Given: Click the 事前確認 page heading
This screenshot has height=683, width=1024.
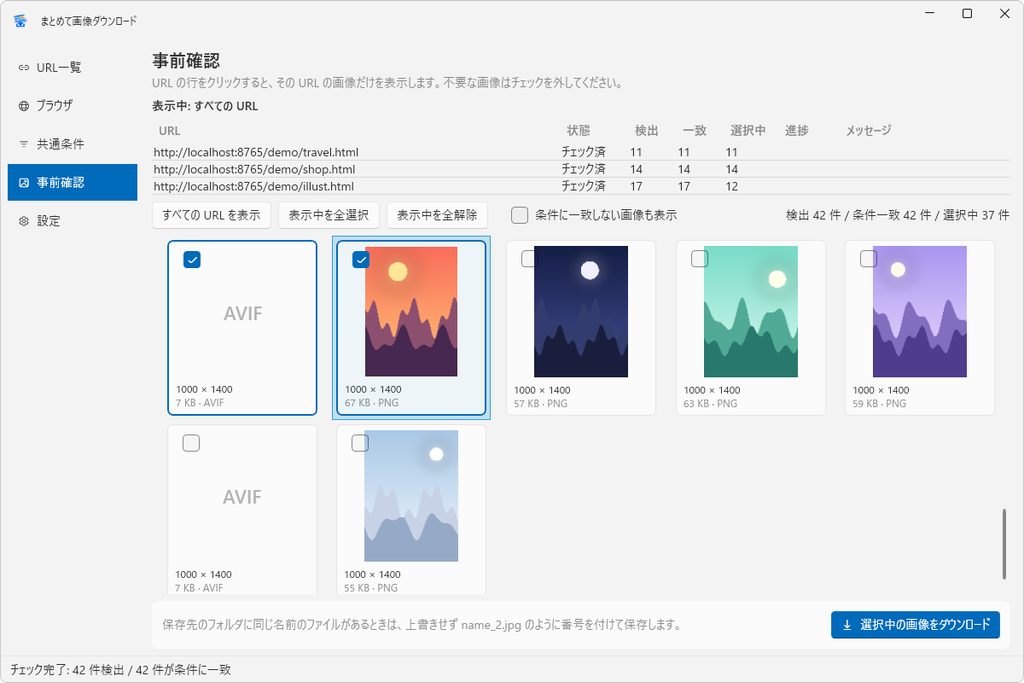Looking at the screenshot, I should [x=186, y=61].
